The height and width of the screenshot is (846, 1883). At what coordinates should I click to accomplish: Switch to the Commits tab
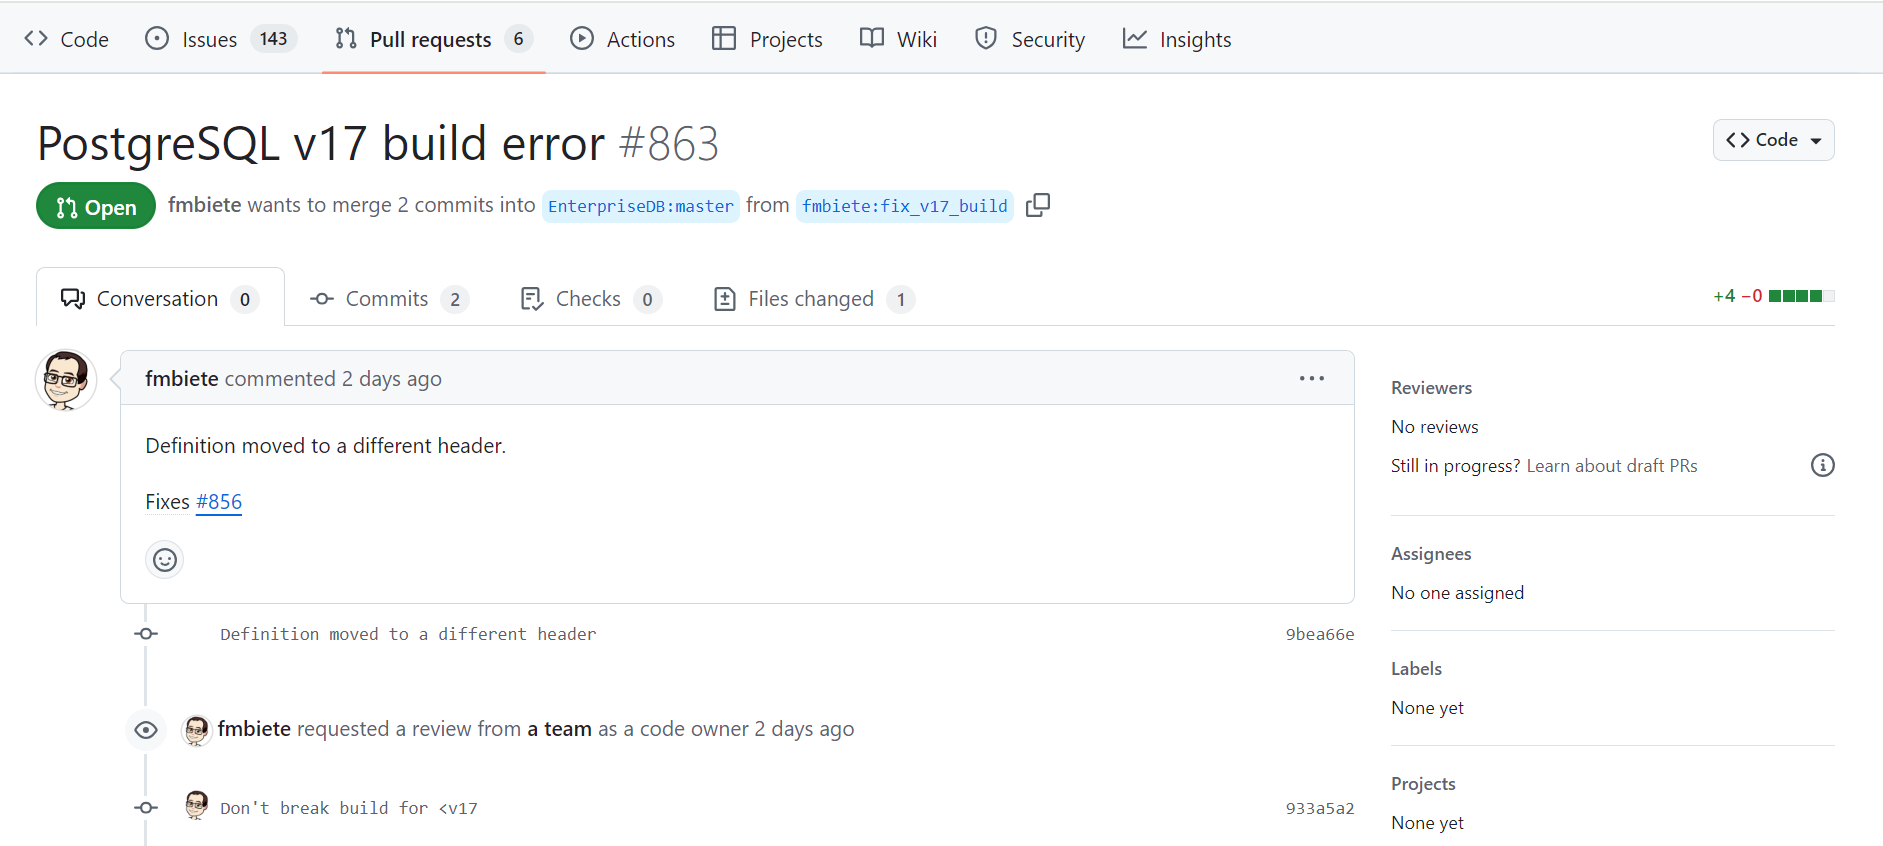pyautogui.click(x=389, y=299)
